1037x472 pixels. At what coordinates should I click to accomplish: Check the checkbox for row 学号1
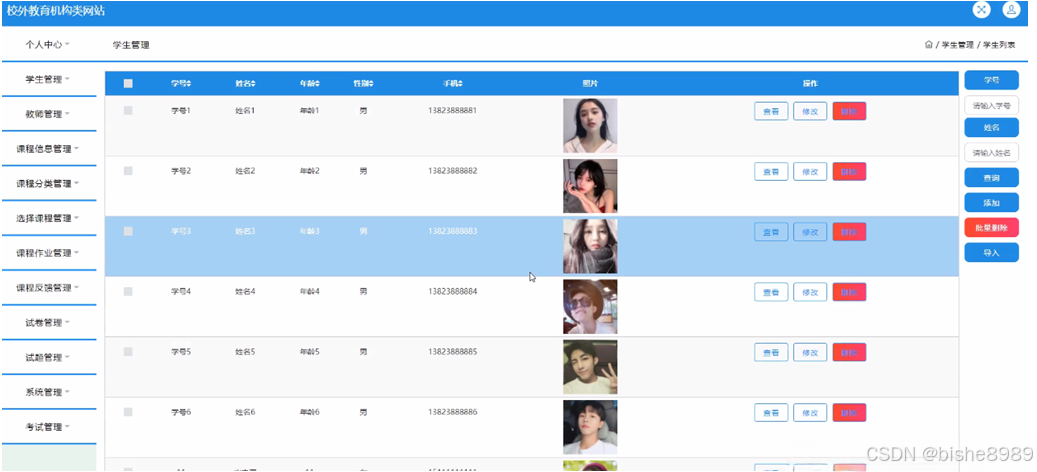tap(128, 110)
